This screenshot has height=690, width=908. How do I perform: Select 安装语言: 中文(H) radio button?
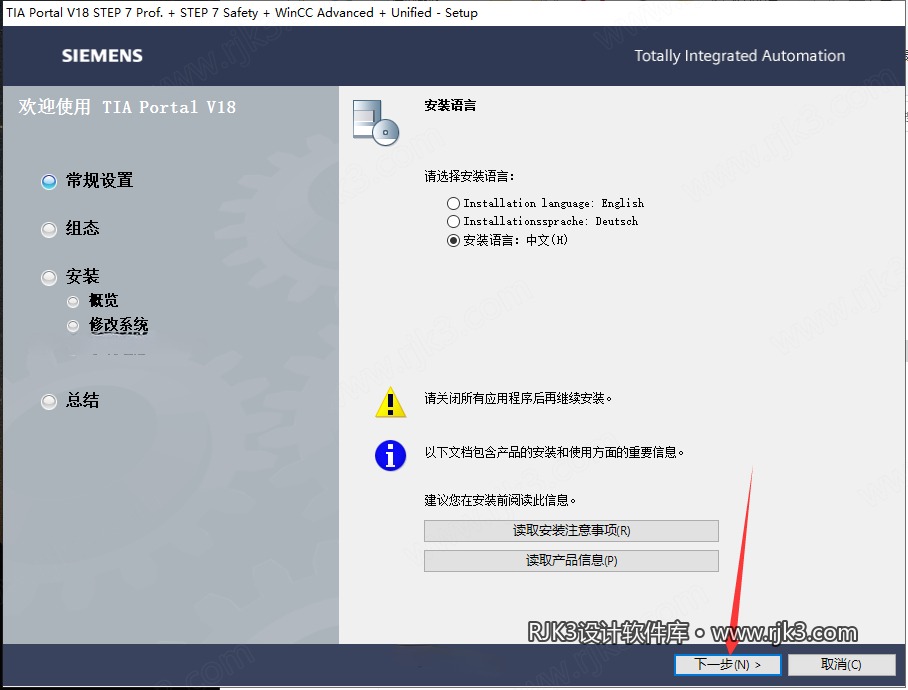[453, 240]
